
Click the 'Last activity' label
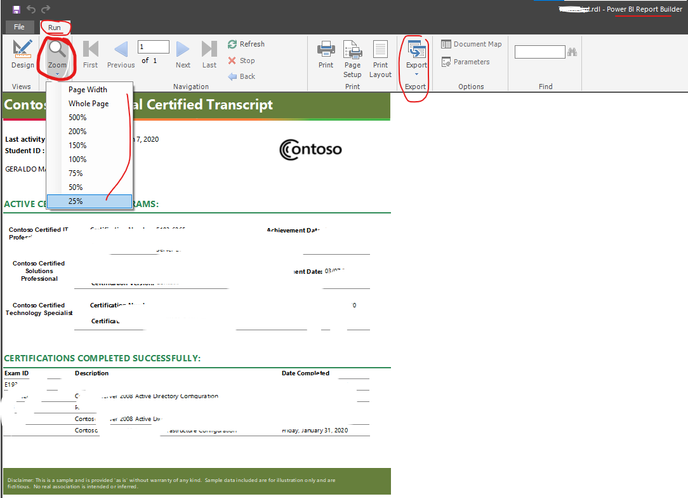(x=25, y=139)
